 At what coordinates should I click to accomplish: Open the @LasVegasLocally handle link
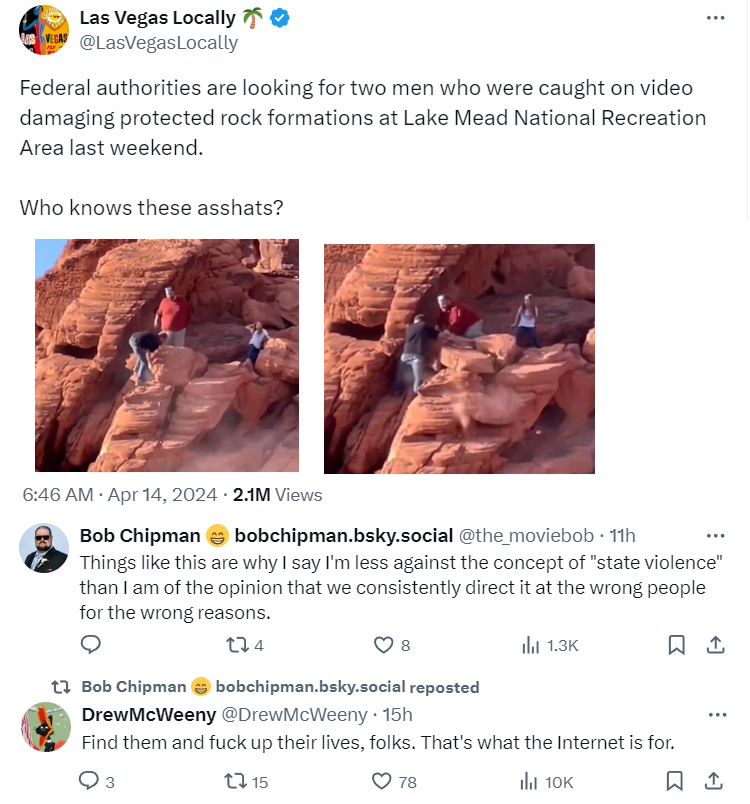click(x=158, y=42)
